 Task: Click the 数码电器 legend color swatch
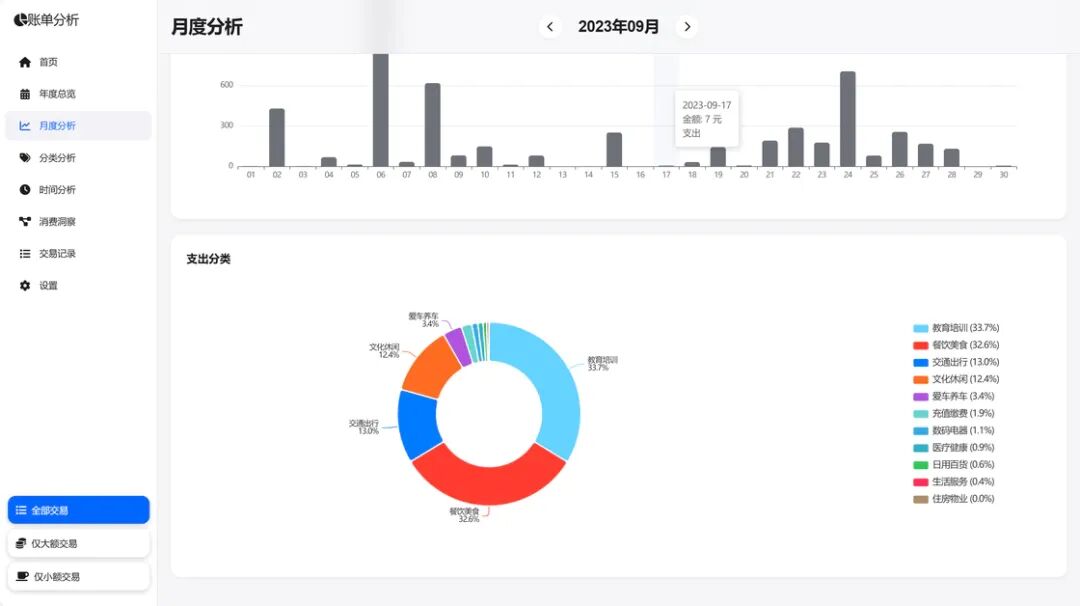(920, 431)
